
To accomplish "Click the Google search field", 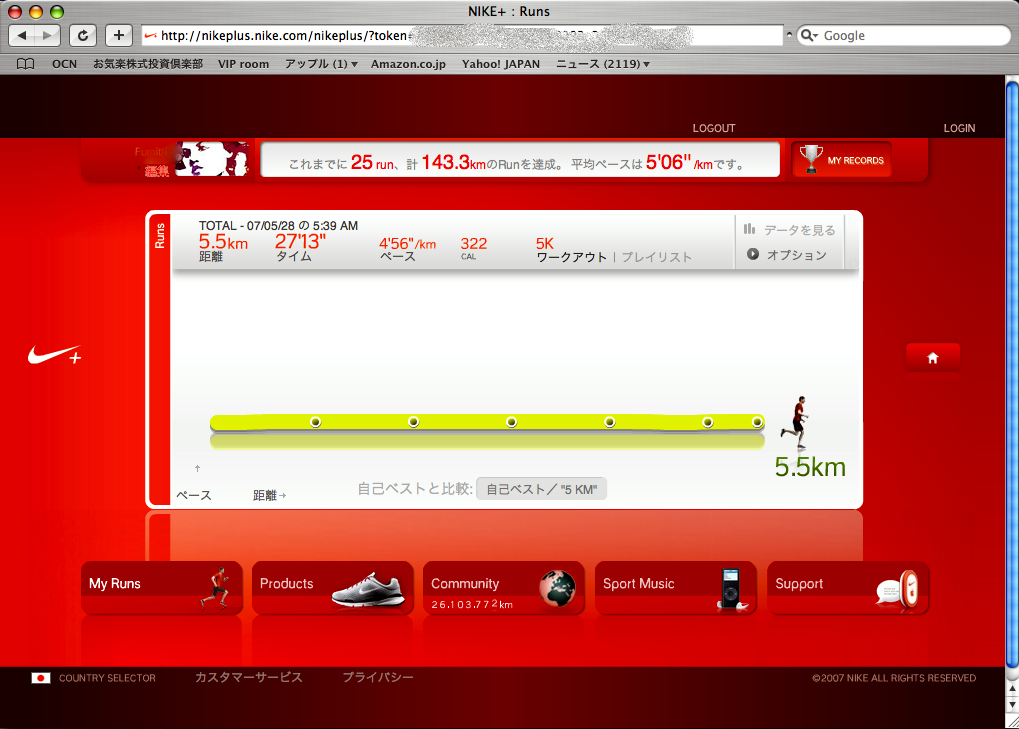I will (903, 35).
